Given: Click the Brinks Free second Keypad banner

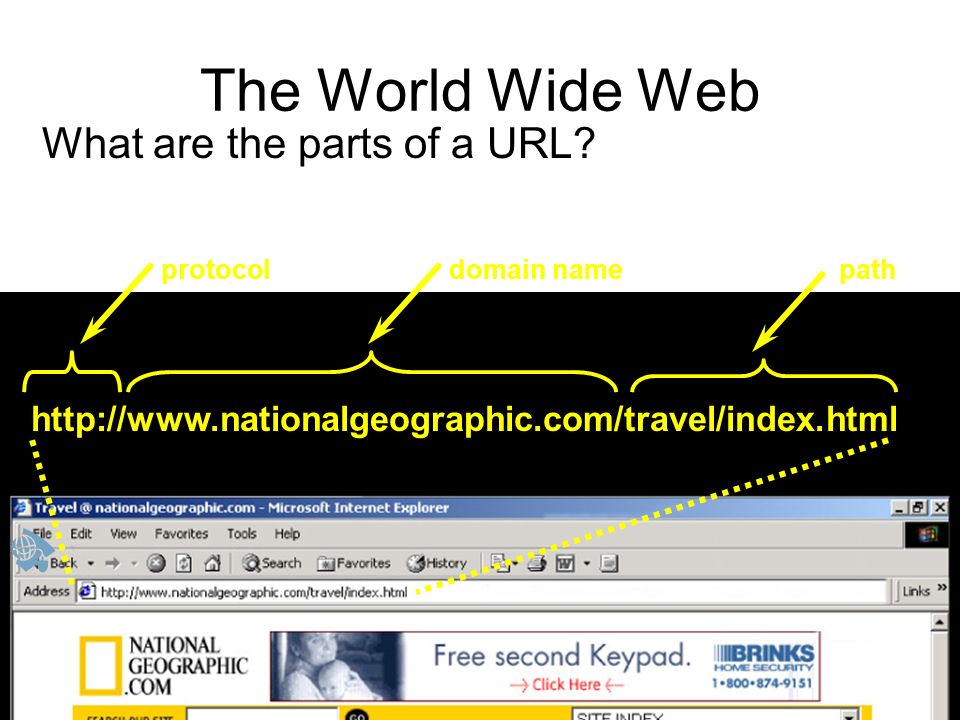Looking at the screenshot, I should click(545, 666).
